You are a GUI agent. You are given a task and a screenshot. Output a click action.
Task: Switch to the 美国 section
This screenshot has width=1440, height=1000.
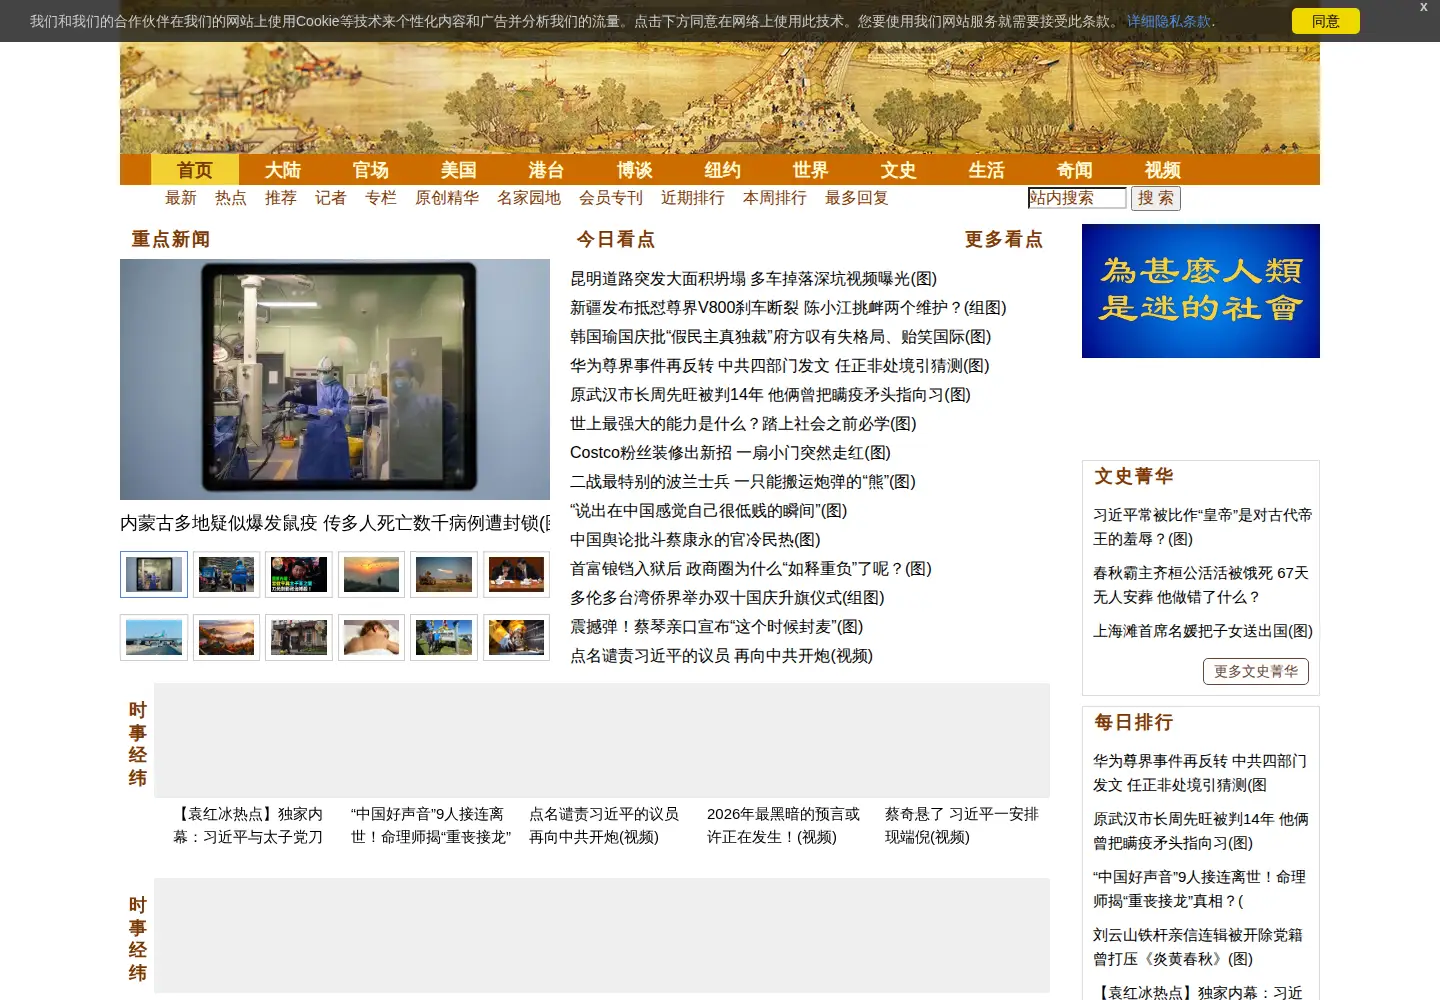tap(459, 170)
